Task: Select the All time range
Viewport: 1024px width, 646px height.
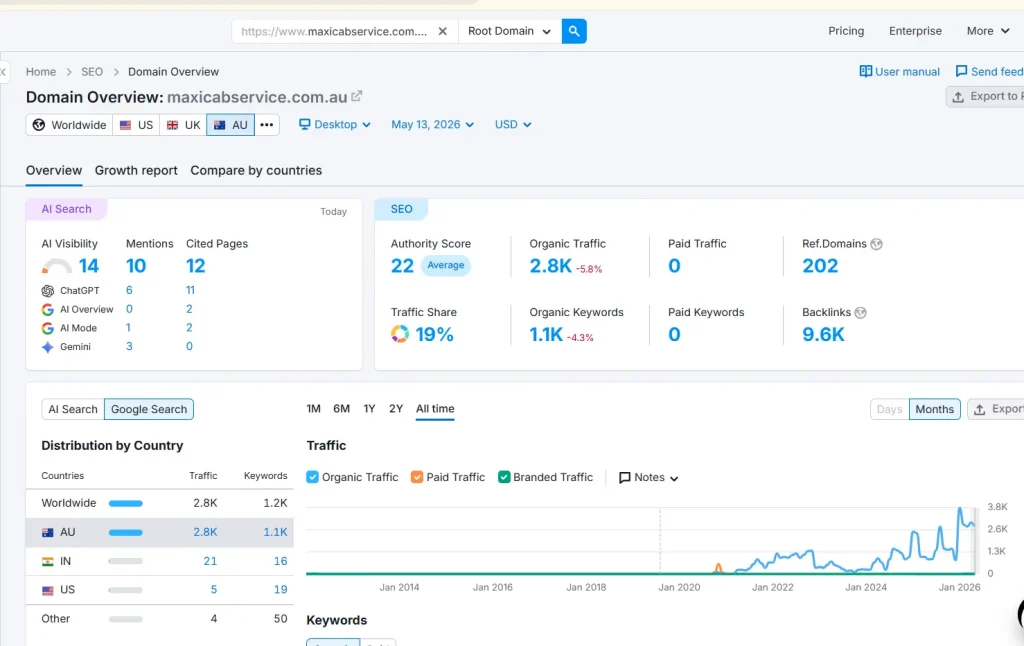Action: pyautogui.click(x=435, y=409)
